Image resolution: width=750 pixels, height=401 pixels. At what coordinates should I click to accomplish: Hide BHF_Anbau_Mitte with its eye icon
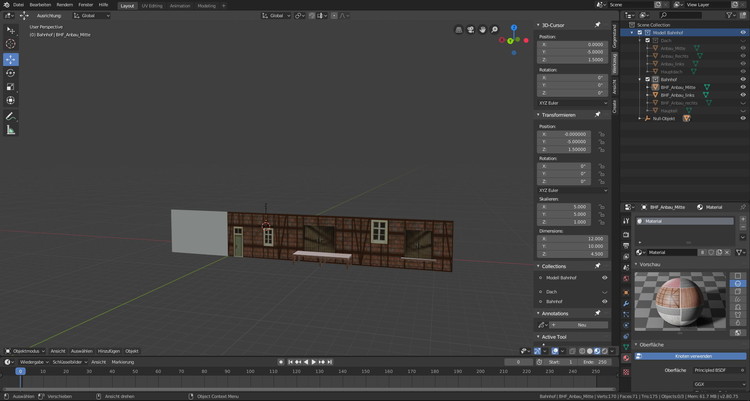tap(743, 88)
